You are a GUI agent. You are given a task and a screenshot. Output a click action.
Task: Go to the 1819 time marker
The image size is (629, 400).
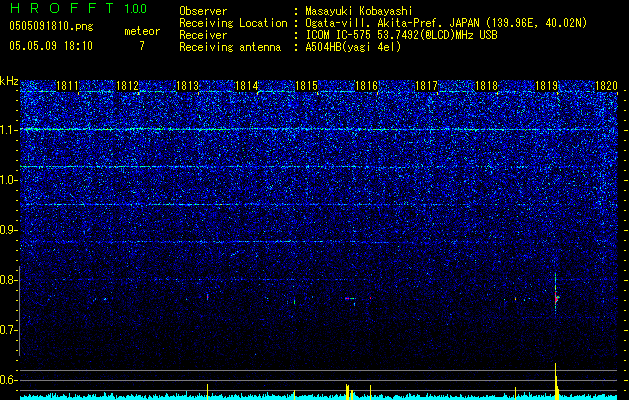(546, 87)
